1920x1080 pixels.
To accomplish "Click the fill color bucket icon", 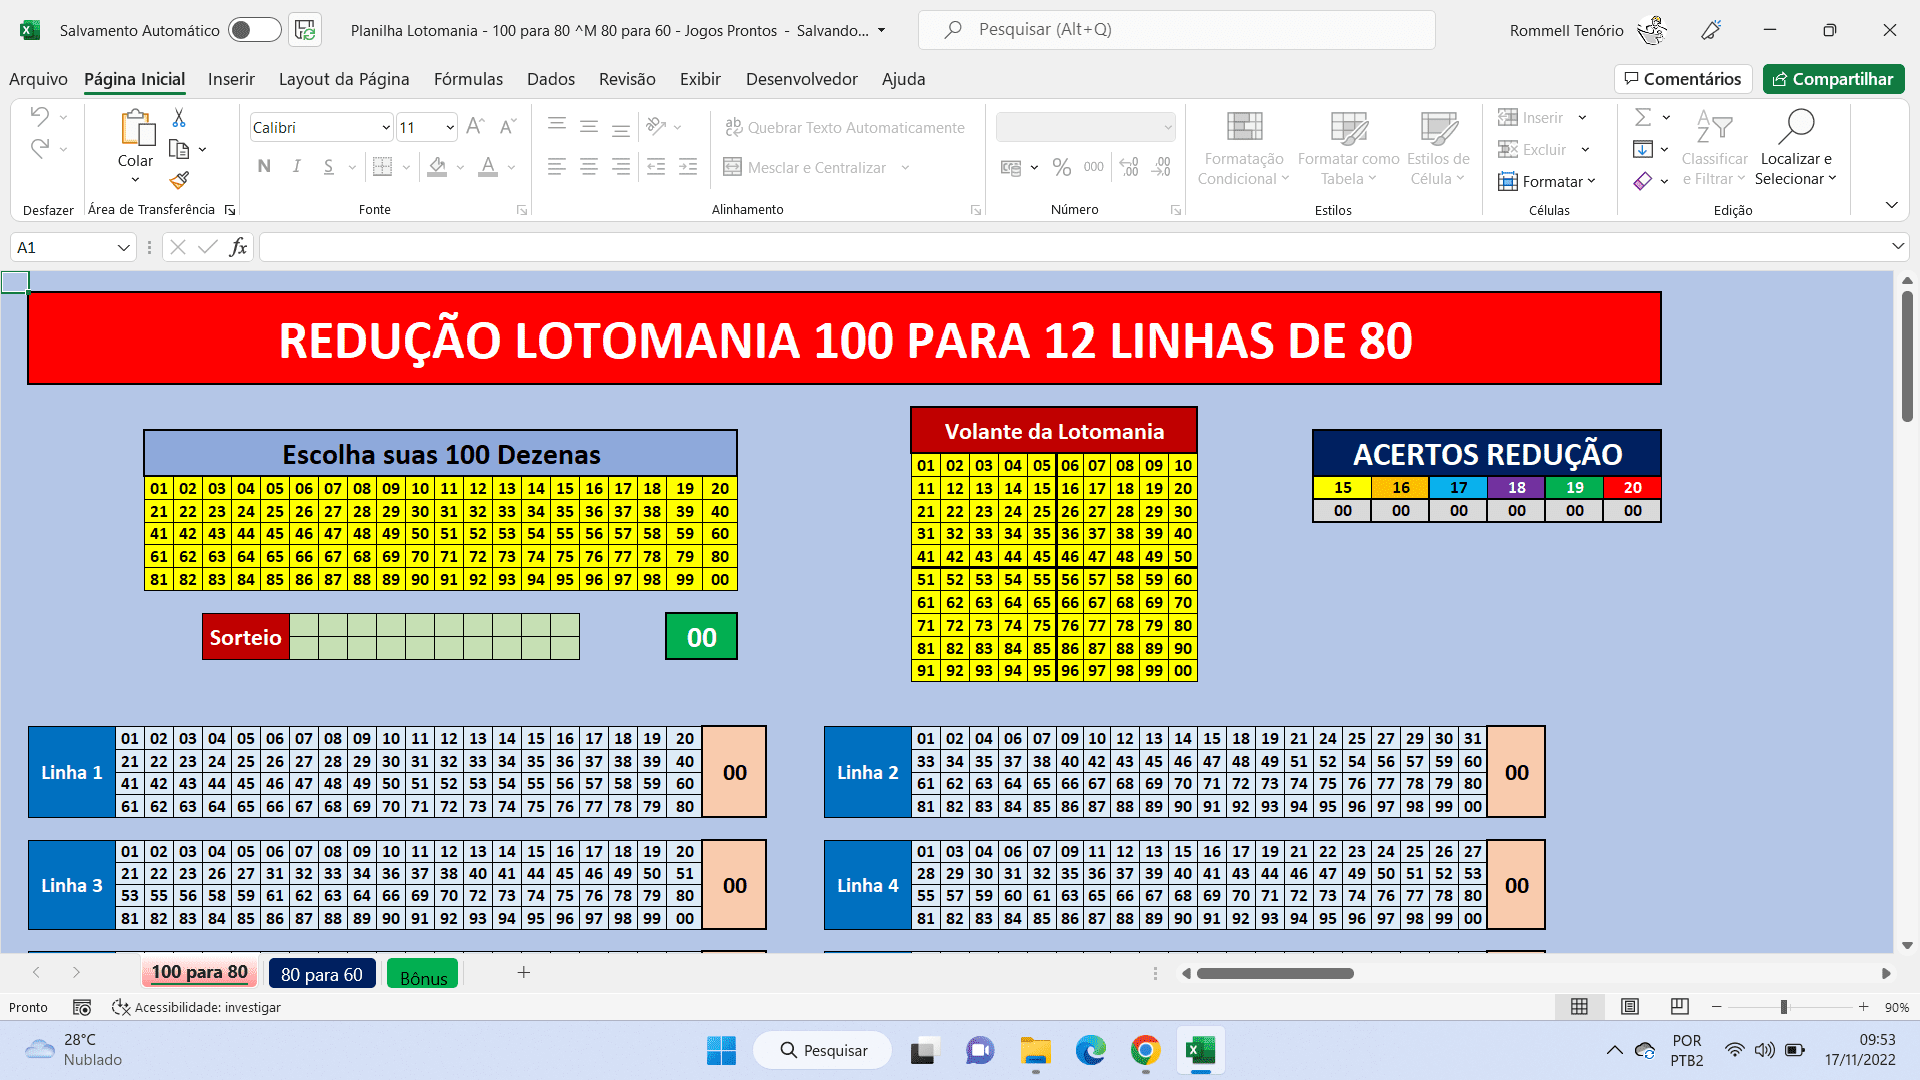I will 437,167.
